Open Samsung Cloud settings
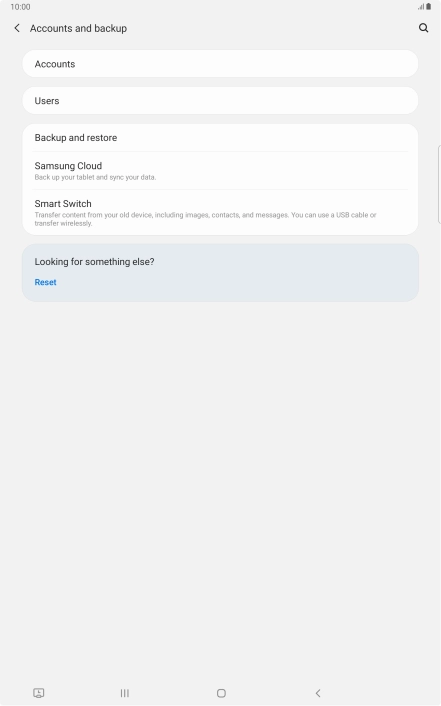 pos(220,171)
